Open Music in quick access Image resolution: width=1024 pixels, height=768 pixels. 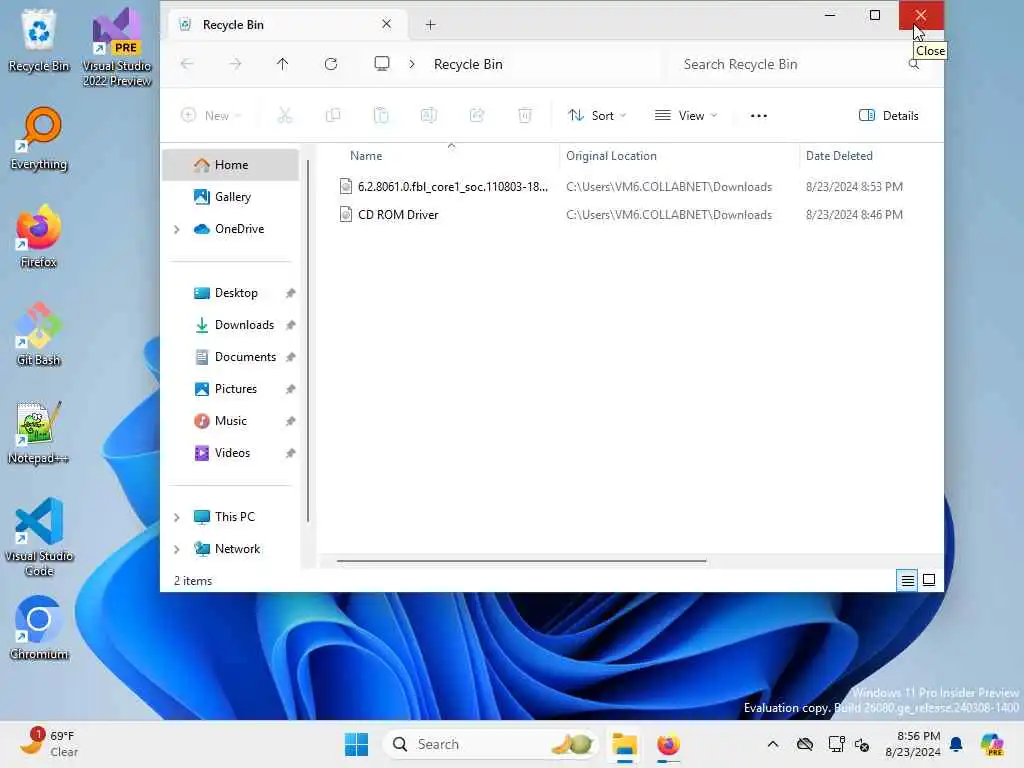point(231,421)
